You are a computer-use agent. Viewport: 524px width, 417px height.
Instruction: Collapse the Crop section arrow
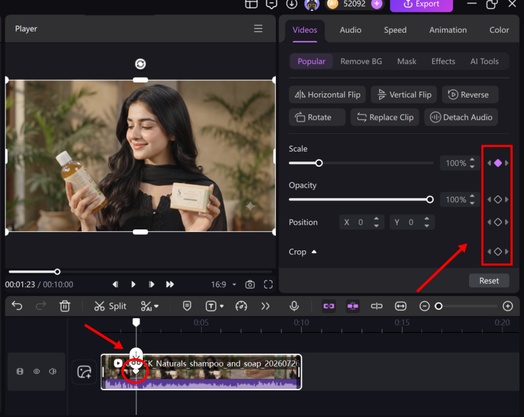[x=314, y=252]
